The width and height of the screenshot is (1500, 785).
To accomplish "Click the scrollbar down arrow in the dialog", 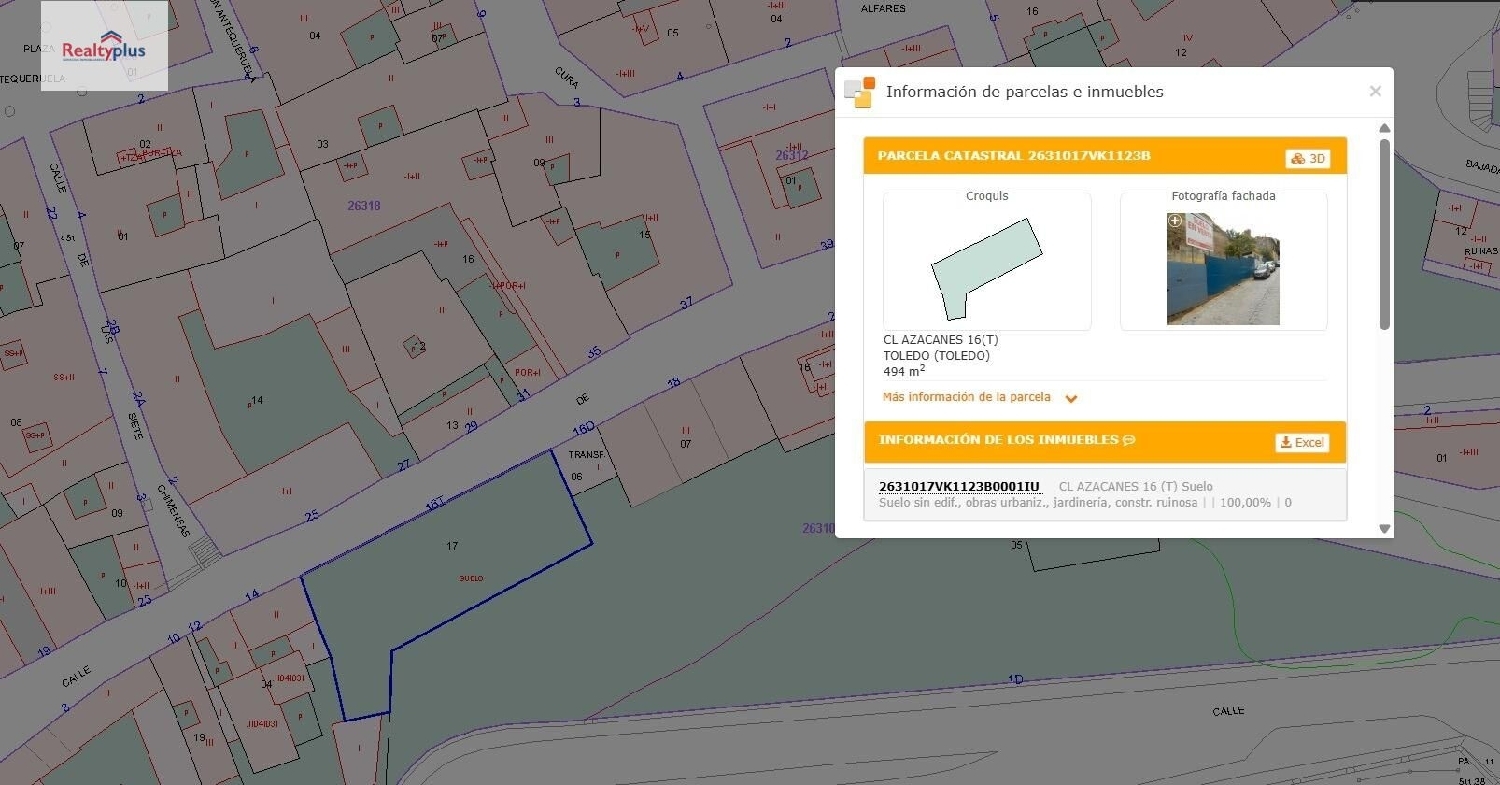I will [x=1384, y=527].
